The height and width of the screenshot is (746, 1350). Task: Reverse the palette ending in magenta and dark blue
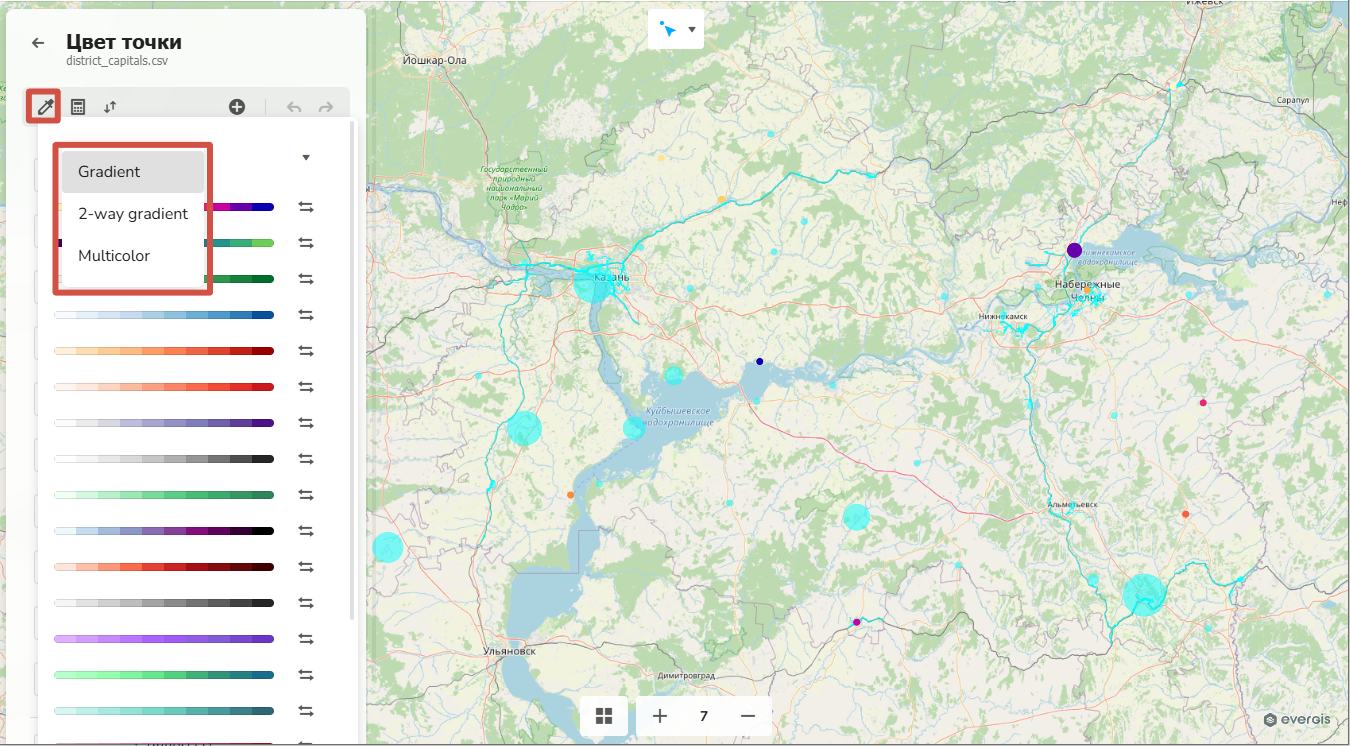[x=306, y=207]
